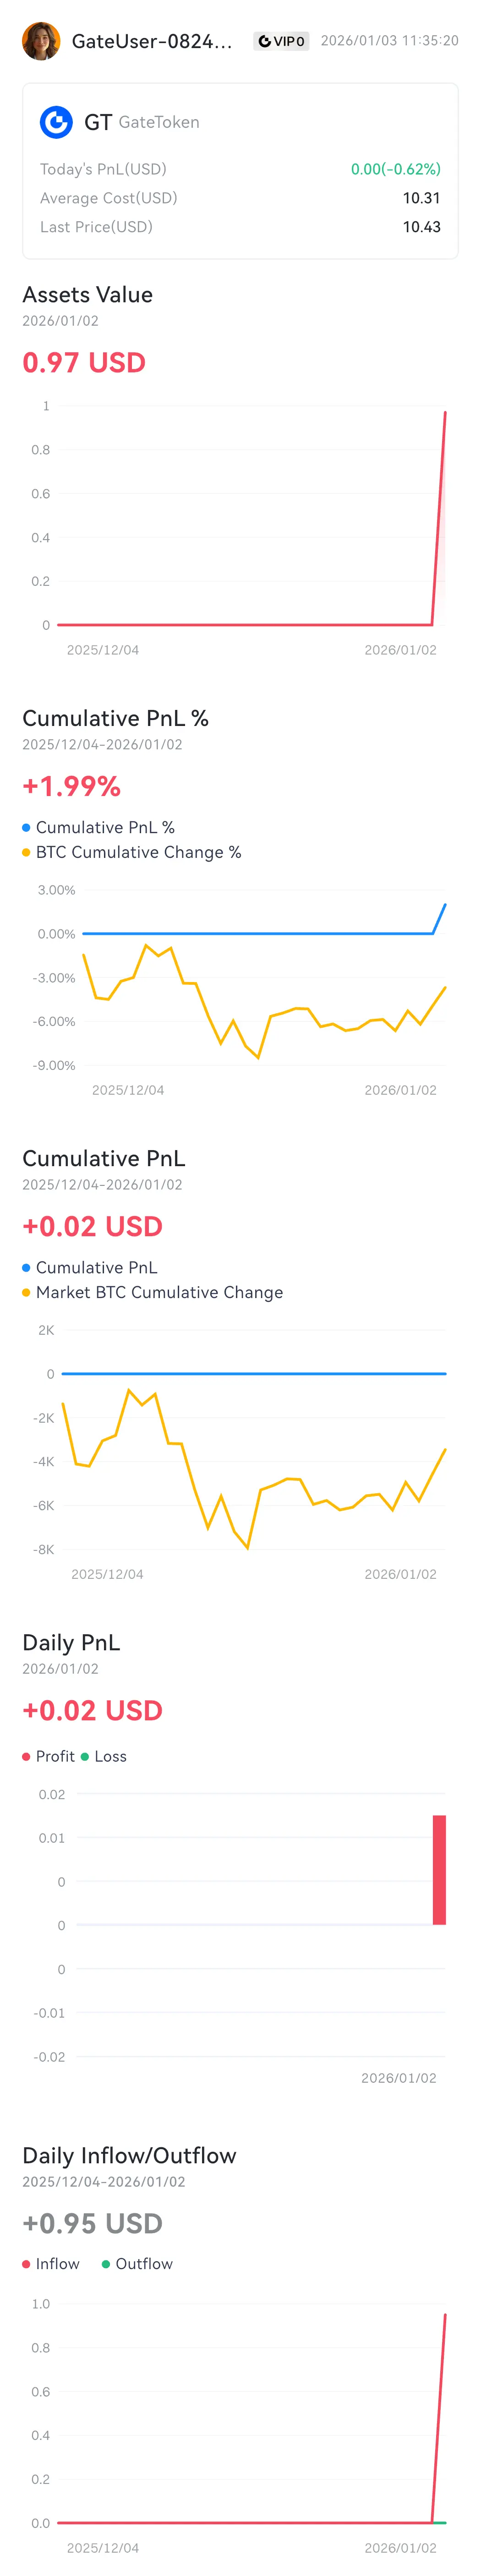Click the GateUser-0824 username

152,41
